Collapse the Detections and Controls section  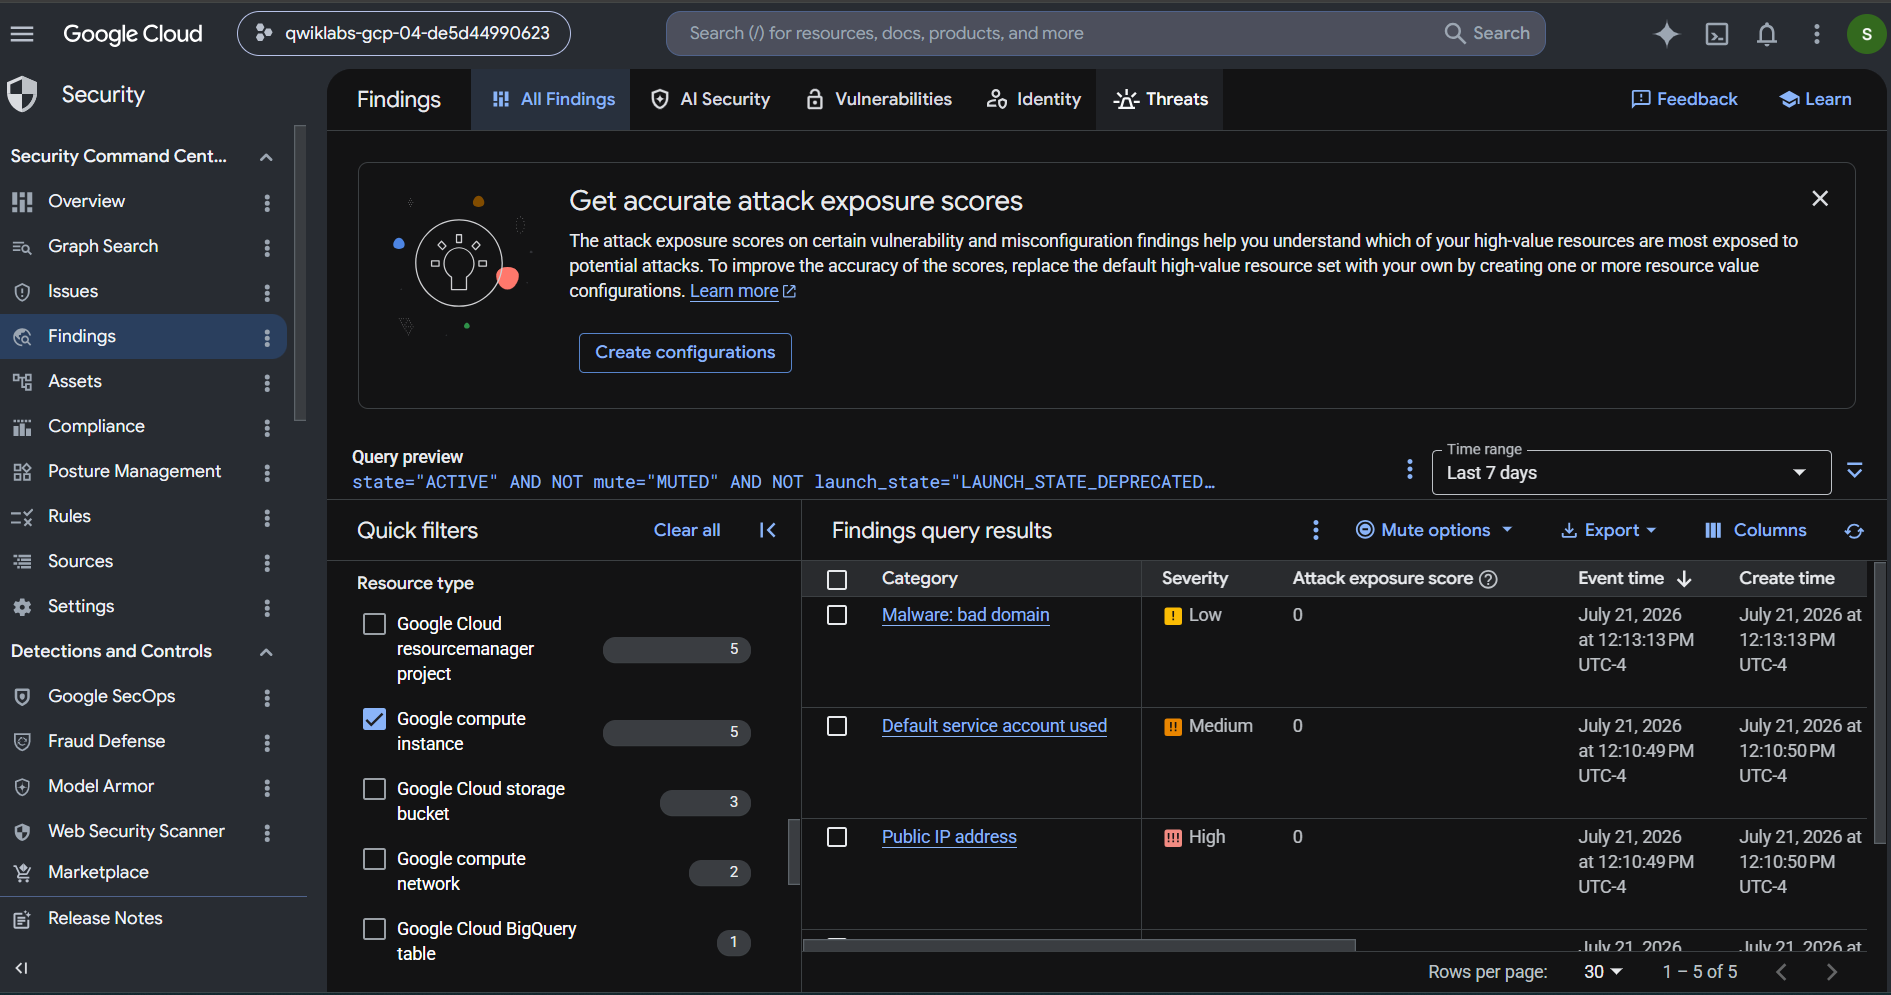(266, 652)
